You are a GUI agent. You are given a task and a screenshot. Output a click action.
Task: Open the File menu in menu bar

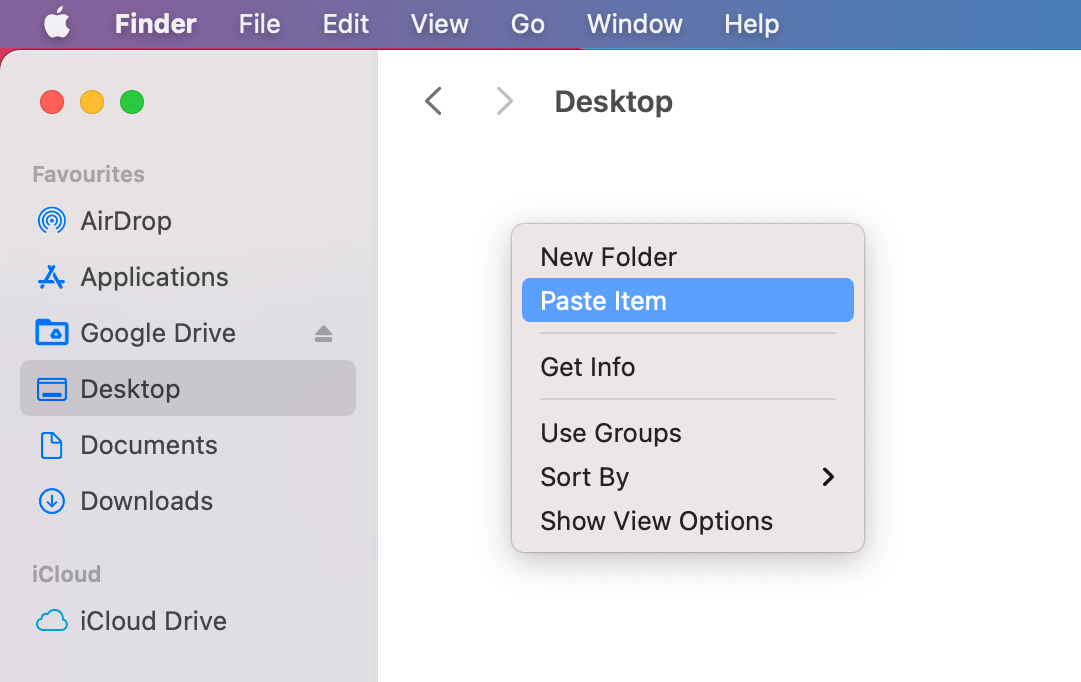tap(259, 24)
